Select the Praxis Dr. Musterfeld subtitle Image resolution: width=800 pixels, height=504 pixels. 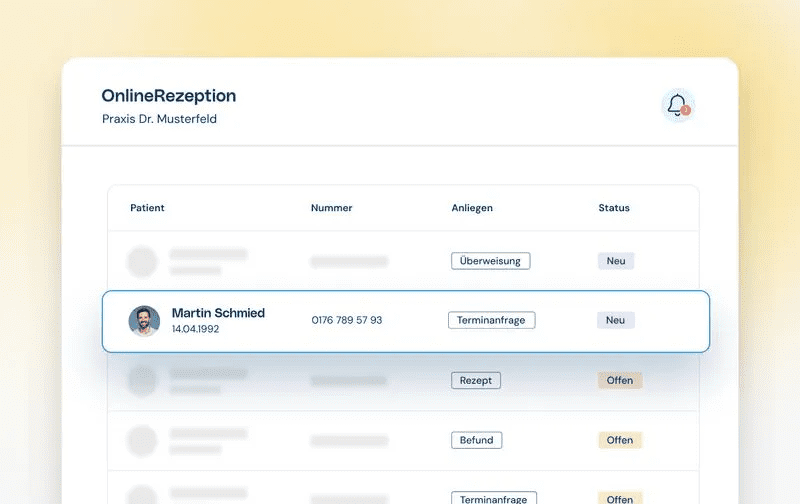(x=159, y=119)
